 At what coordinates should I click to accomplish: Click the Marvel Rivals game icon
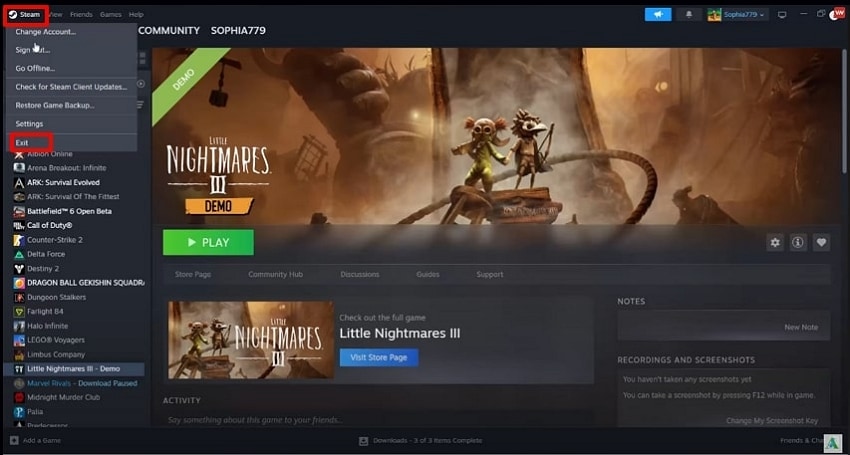point(19,383)
